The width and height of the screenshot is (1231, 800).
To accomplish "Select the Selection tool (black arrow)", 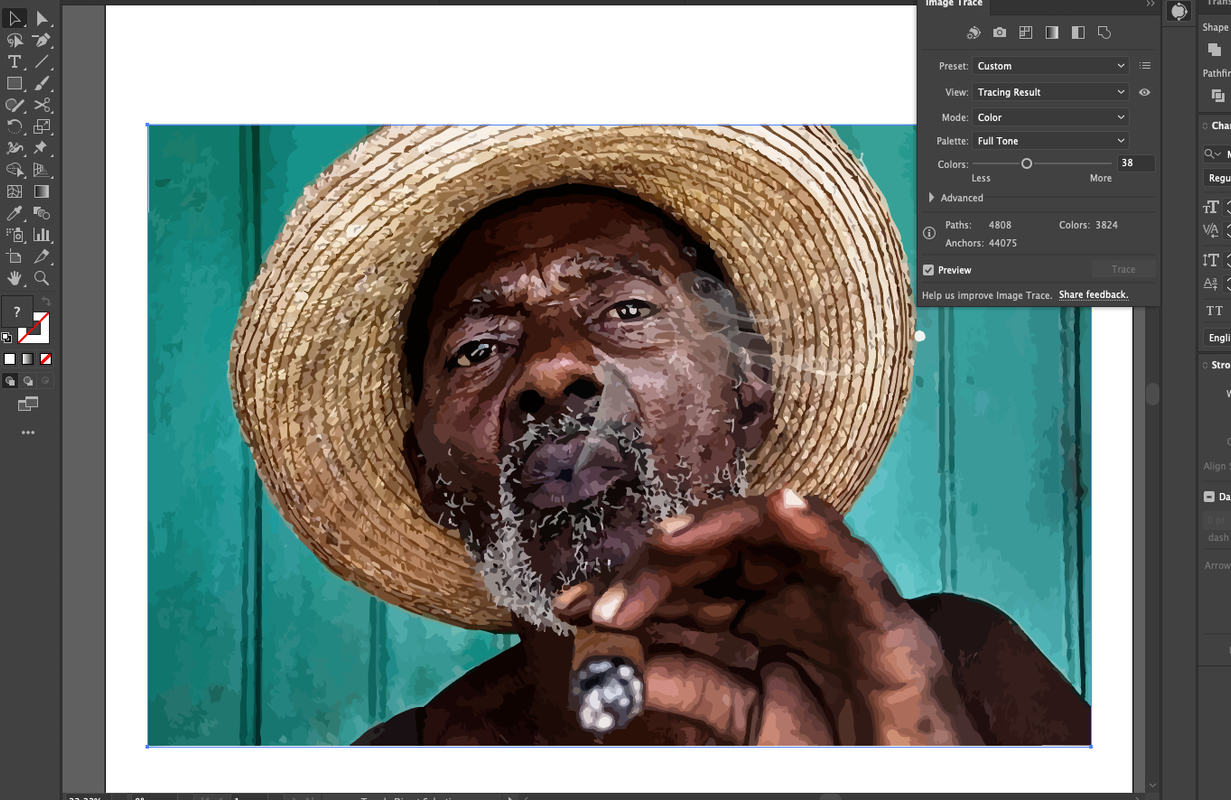I will click(x=15, y=19).
